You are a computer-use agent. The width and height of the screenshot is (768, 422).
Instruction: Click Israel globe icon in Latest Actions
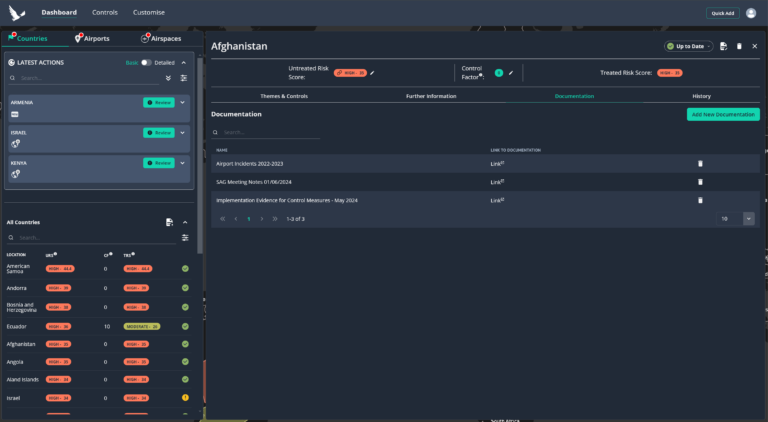16,143
